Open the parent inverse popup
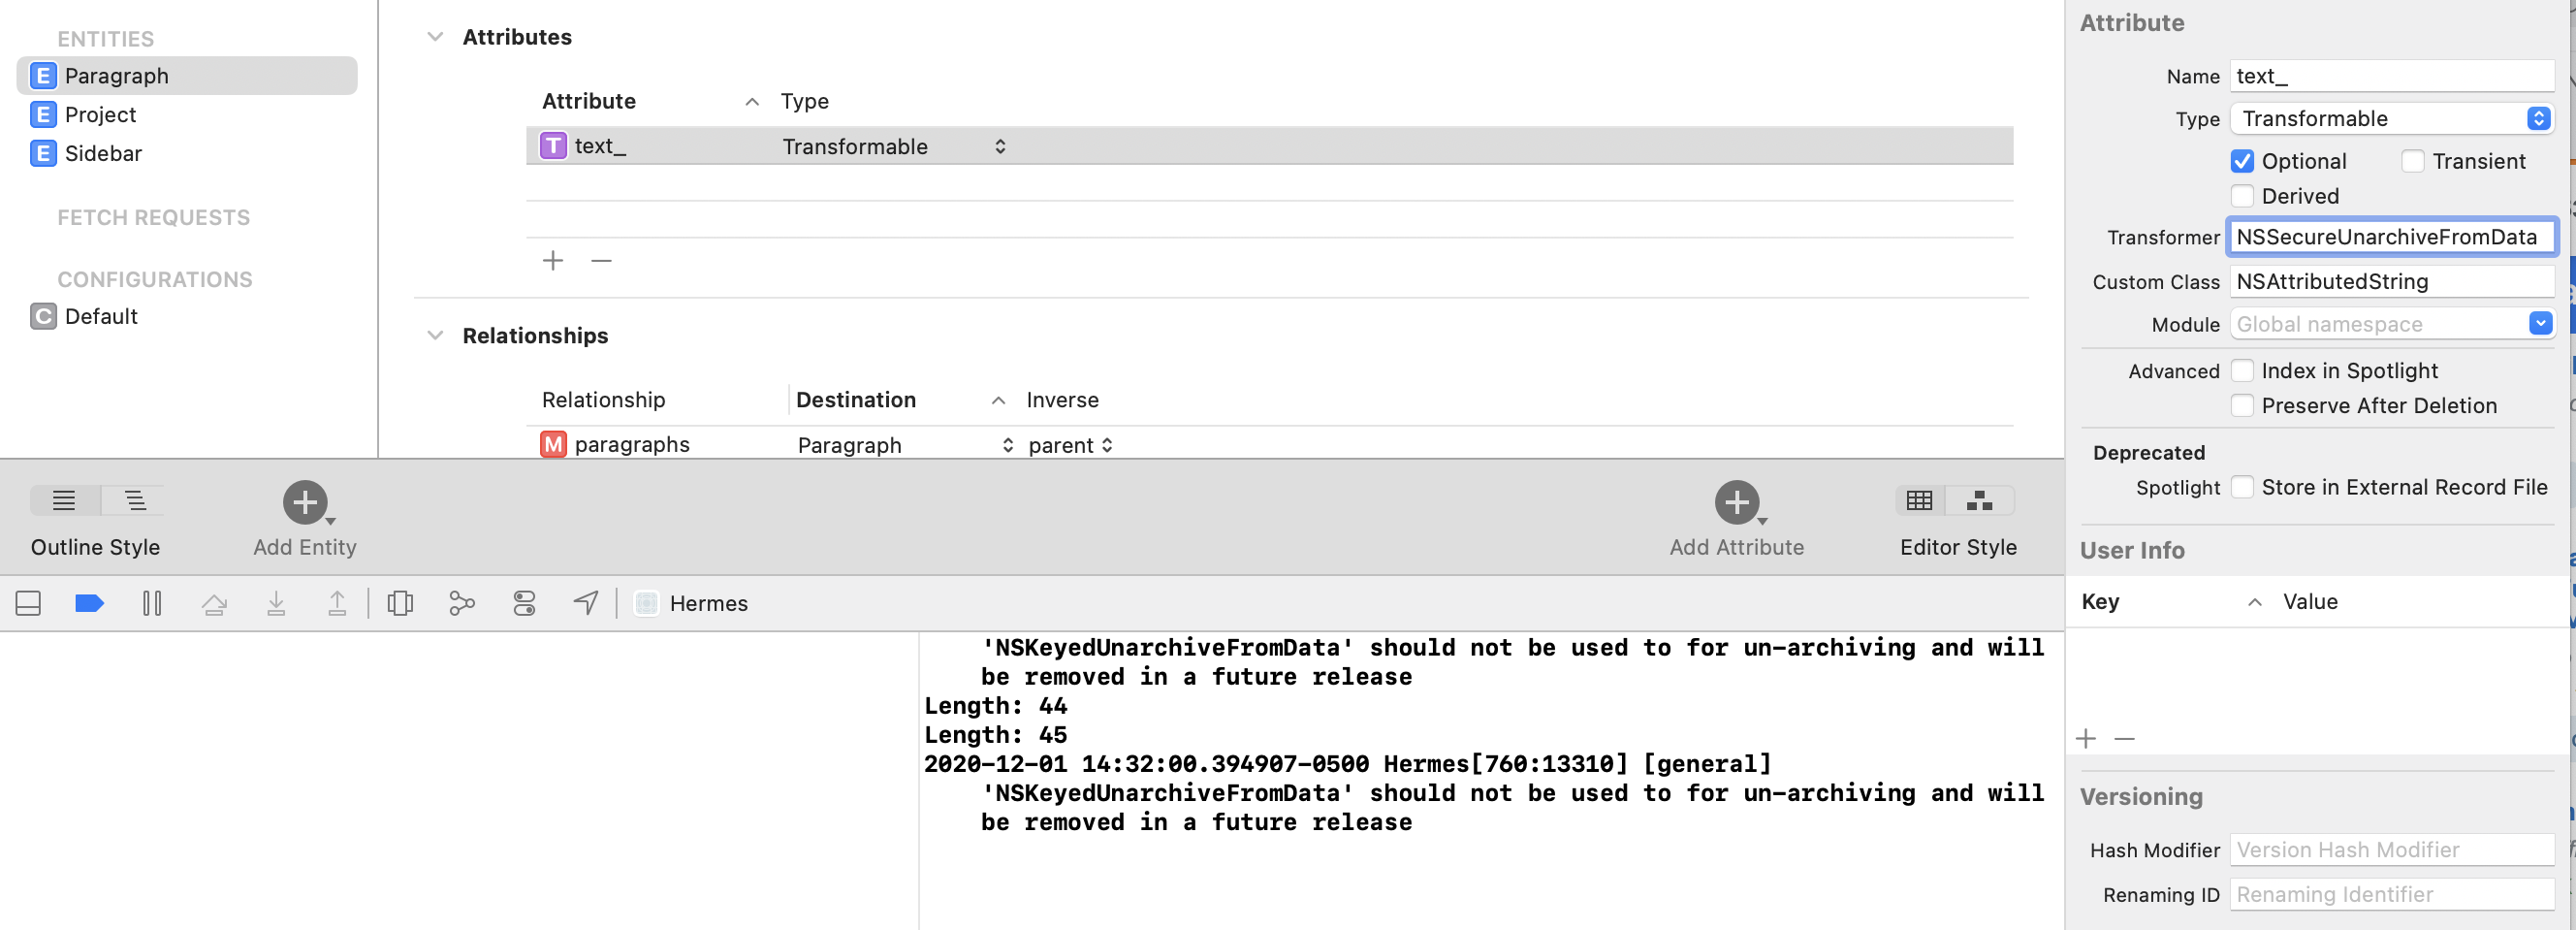This screenshot has height=930, width=2576. [1107, 446]
